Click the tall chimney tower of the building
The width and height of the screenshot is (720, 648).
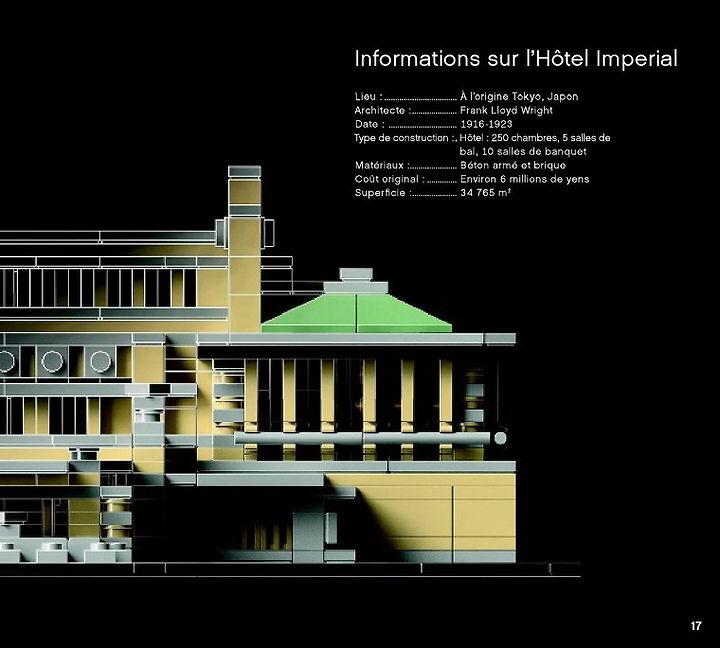pos(244,249)
